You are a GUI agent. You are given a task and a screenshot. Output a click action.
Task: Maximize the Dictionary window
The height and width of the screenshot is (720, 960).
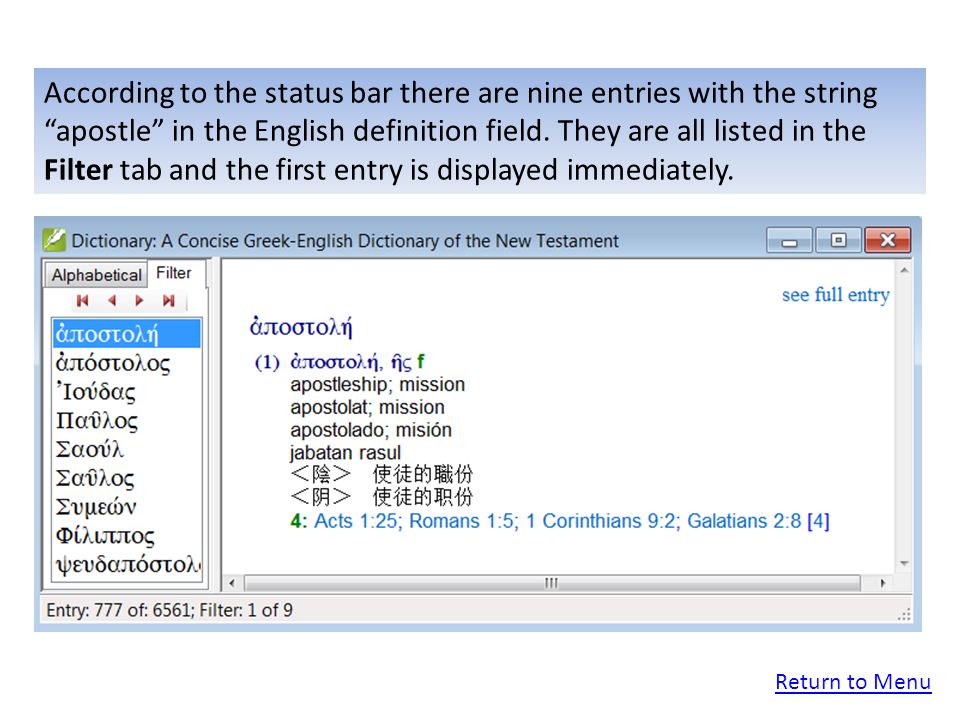[838, 240]
